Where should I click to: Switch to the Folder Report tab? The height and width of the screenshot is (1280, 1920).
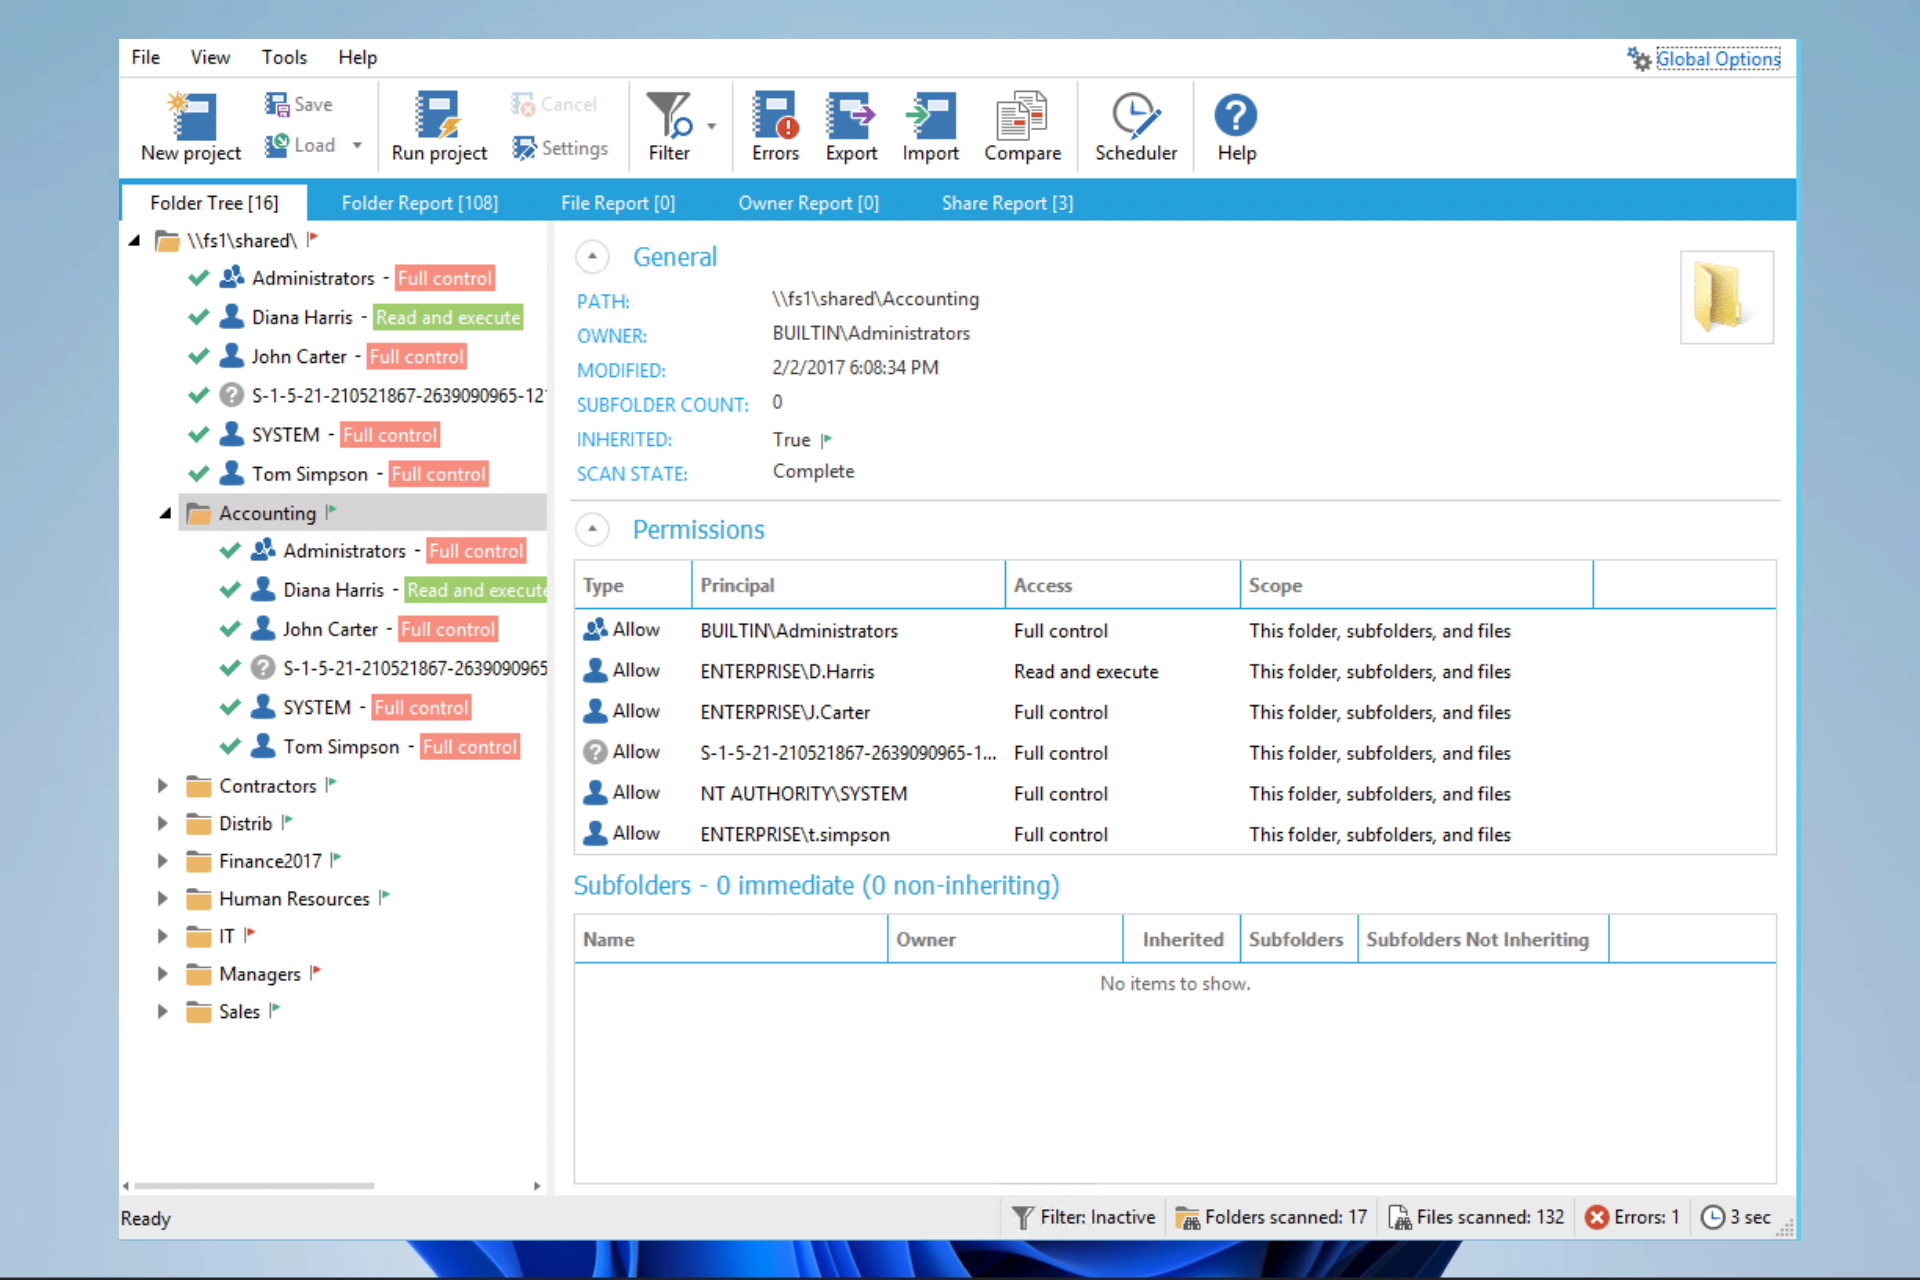point(419,203)
